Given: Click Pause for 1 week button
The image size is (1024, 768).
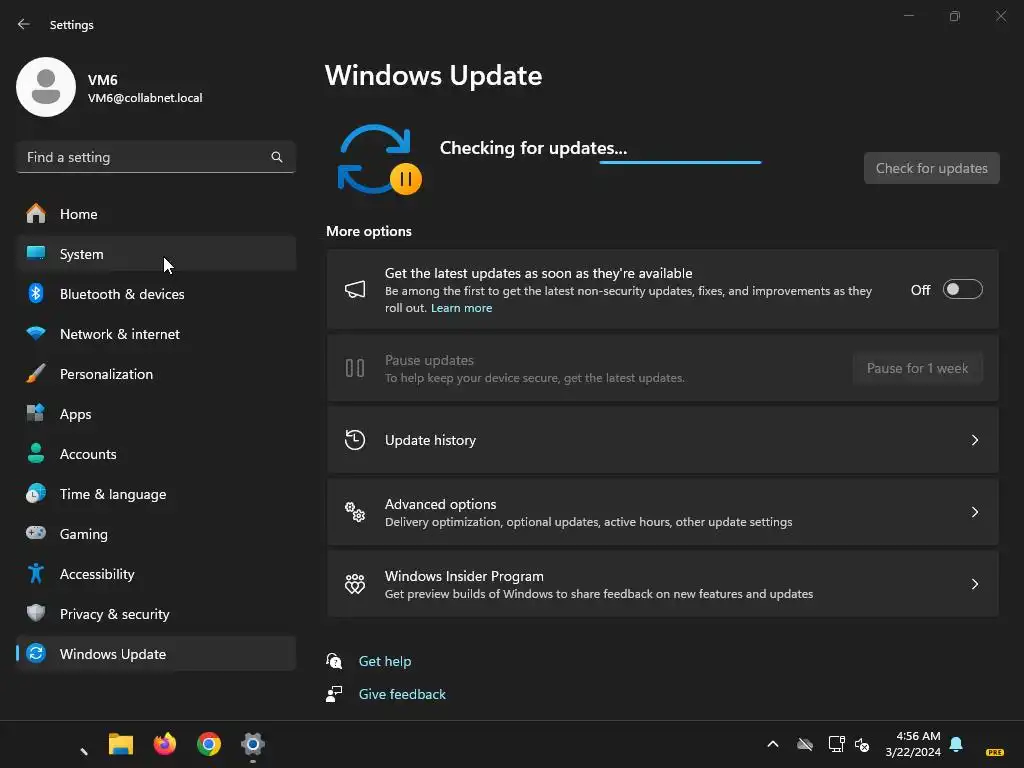Looking at the screenshot, I should 917,368.
